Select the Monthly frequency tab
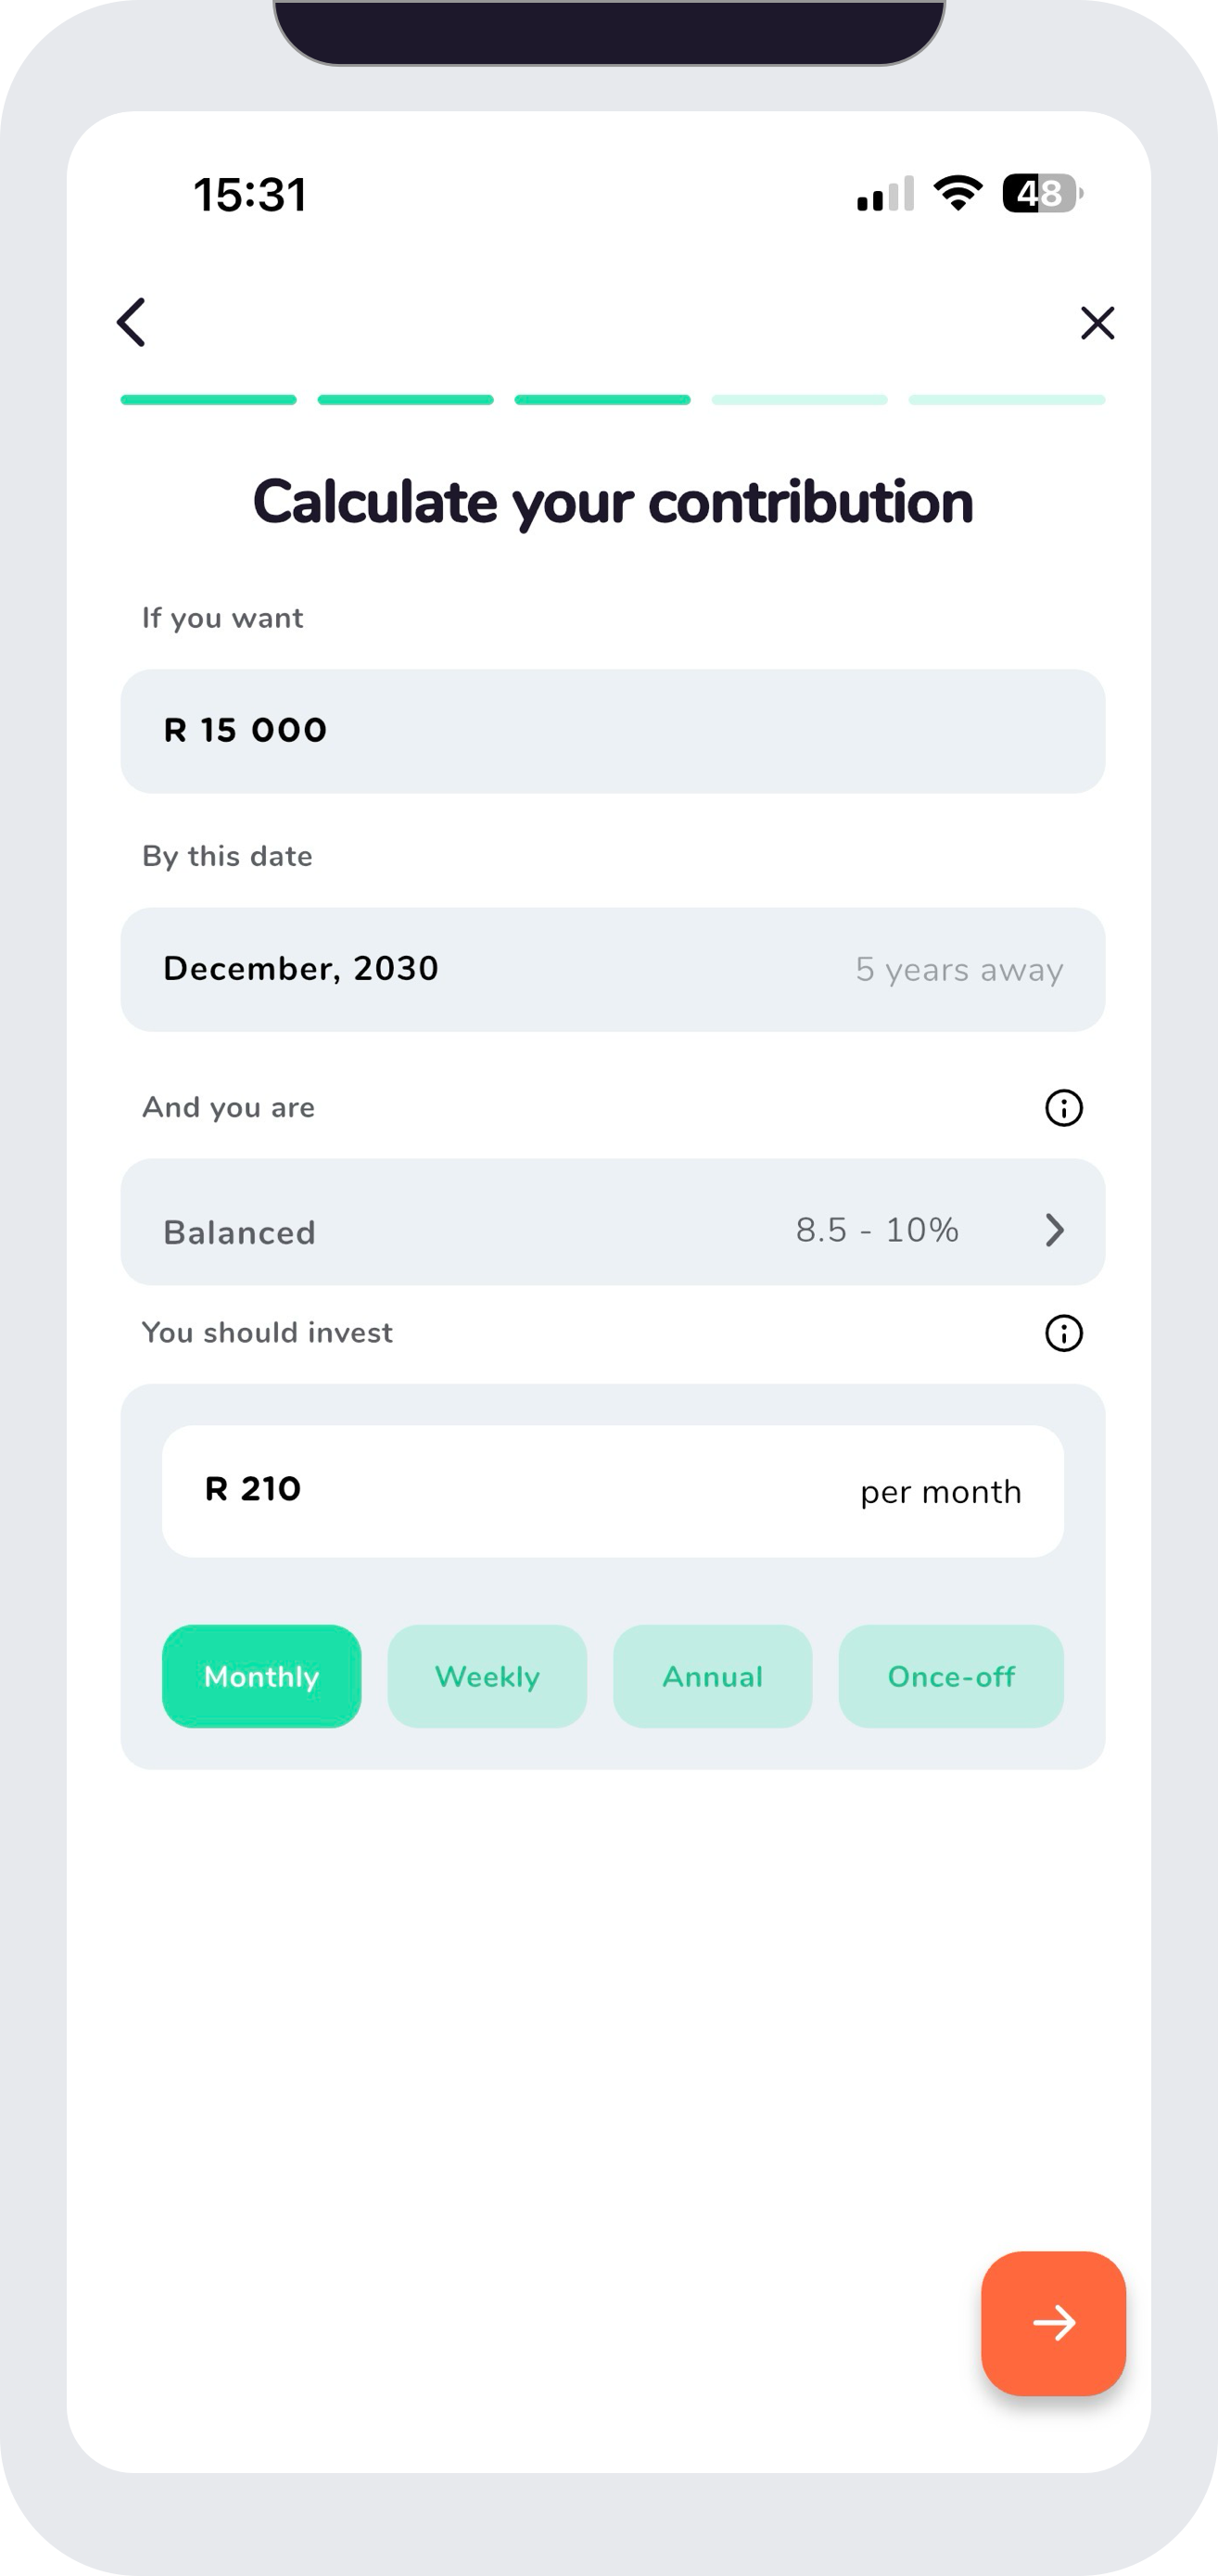This screenshot has width=1218, height=2576. (261, 1676)
